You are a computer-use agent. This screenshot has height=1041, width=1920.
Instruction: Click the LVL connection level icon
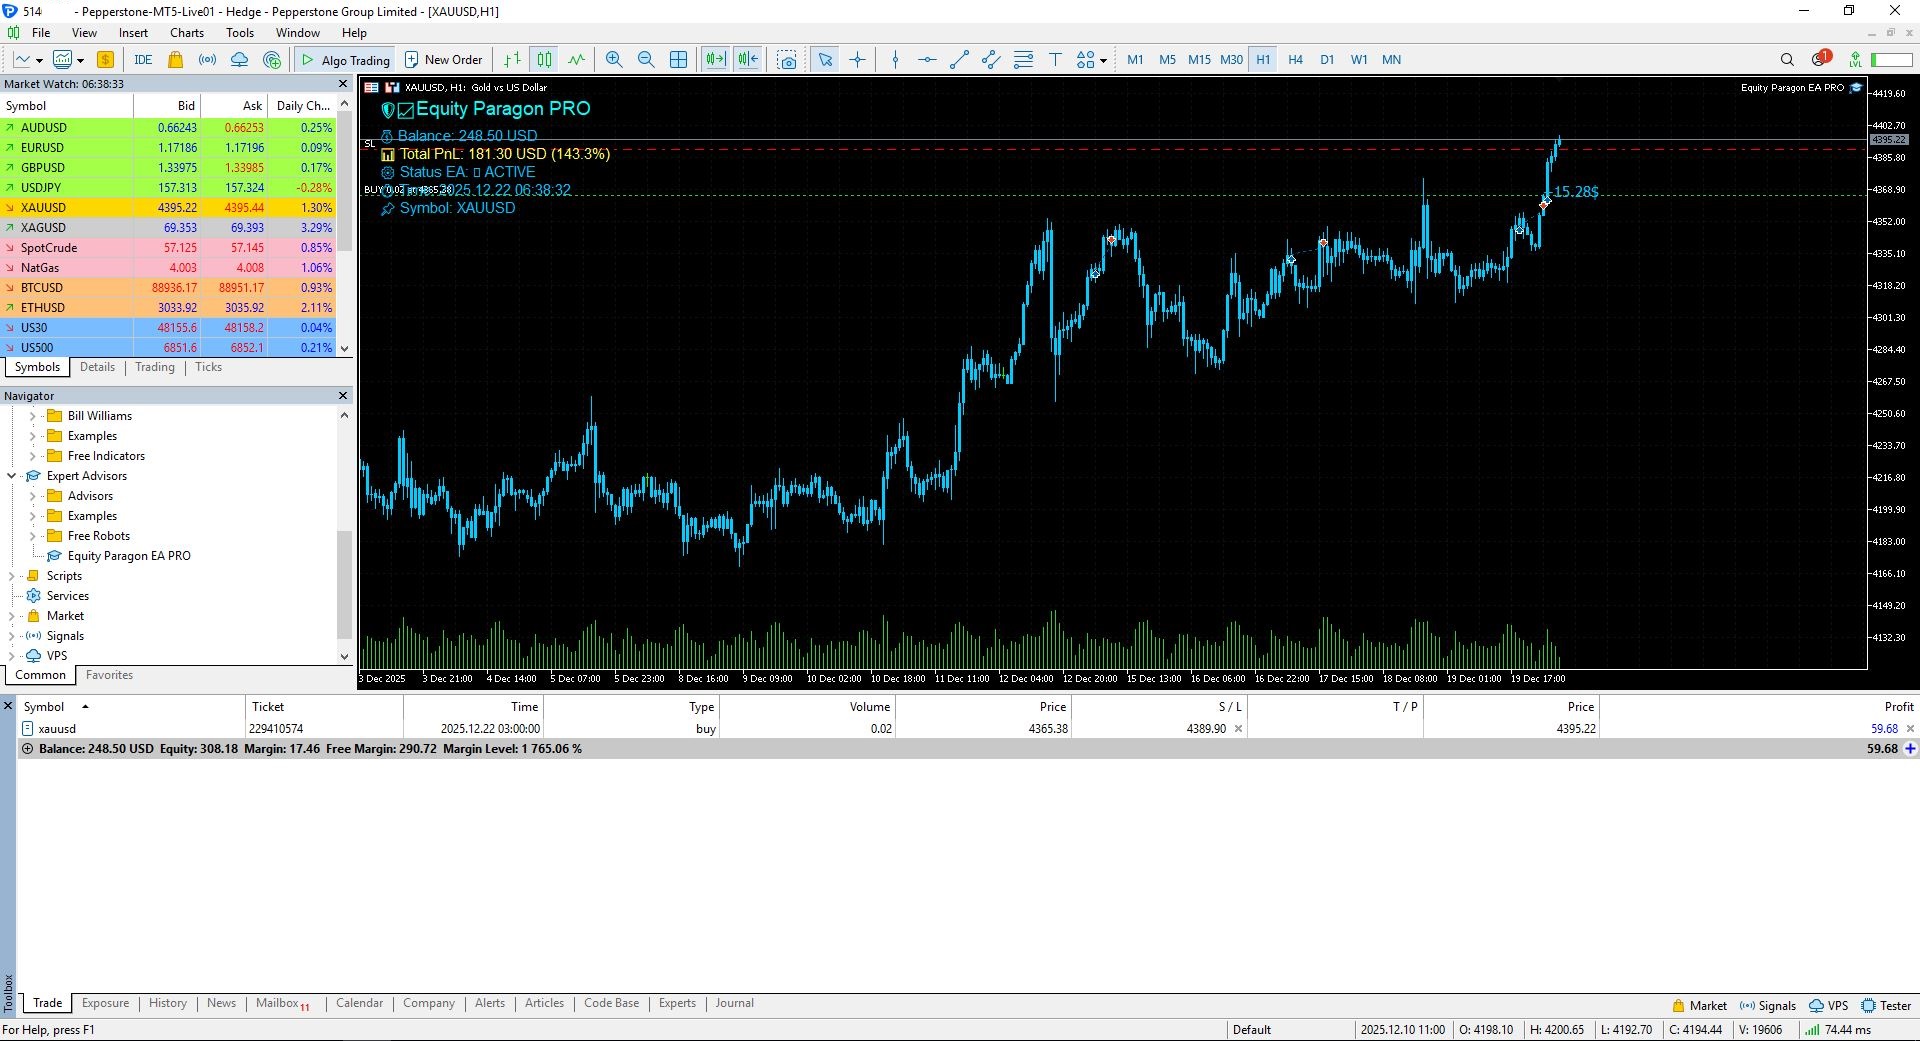pyautogui.click(x=1855, y=60)
